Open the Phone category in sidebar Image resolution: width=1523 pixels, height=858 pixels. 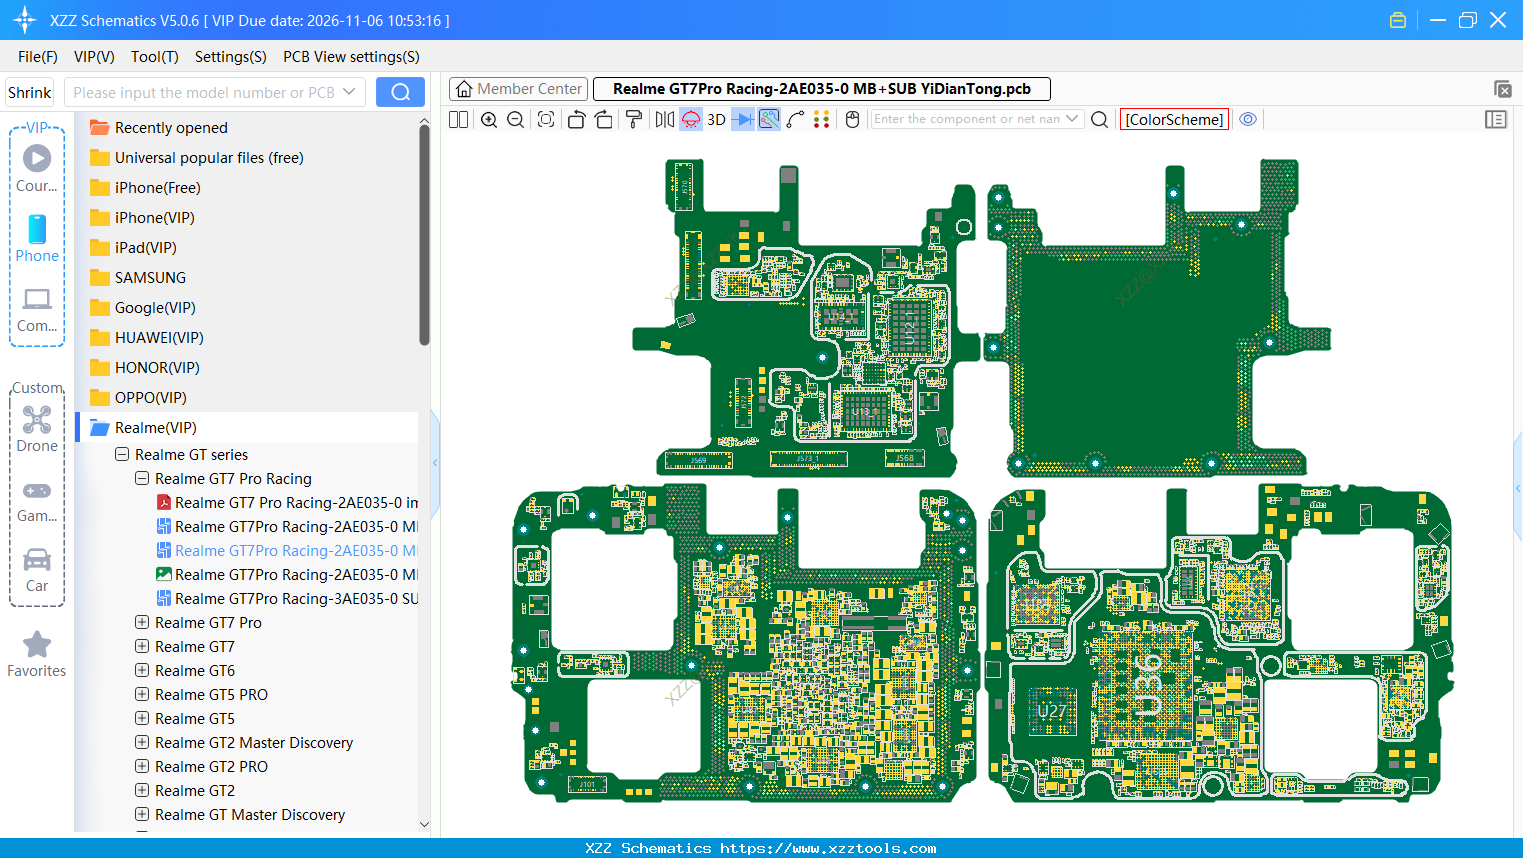[x=37, y=239]
